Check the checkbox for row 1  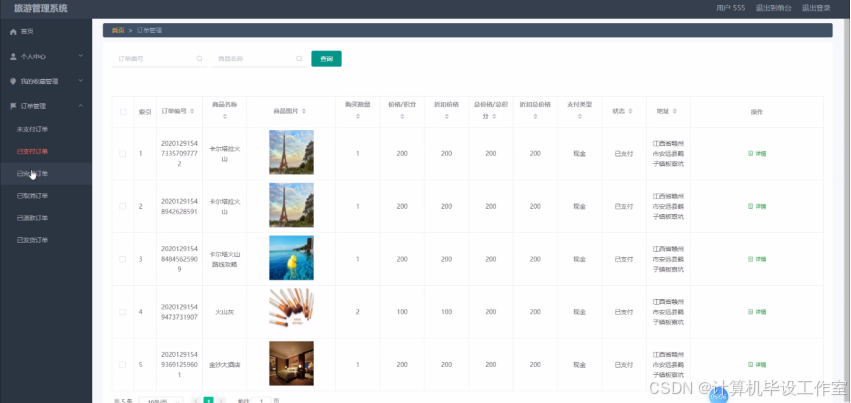click(x=123, y=153)
